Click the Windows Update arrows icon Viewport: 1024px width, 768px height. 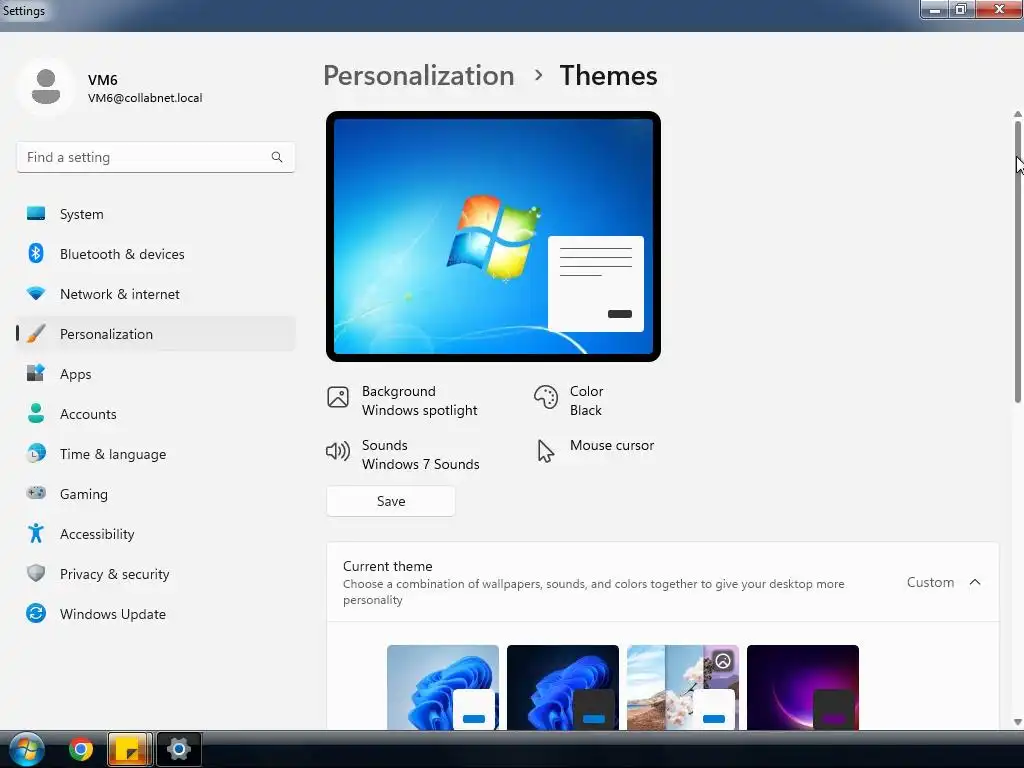click(36, 613)
